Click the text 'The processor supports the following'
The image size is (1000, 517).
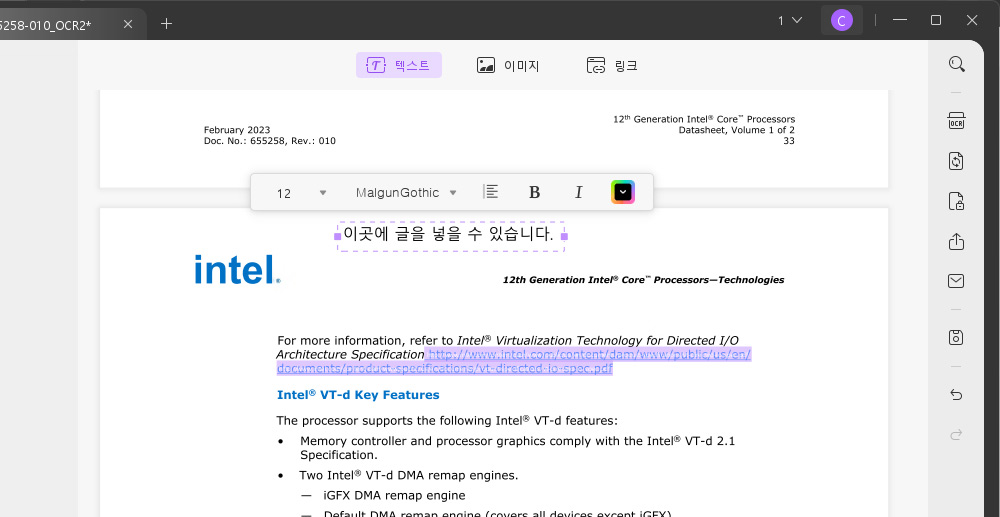(384, 421)
